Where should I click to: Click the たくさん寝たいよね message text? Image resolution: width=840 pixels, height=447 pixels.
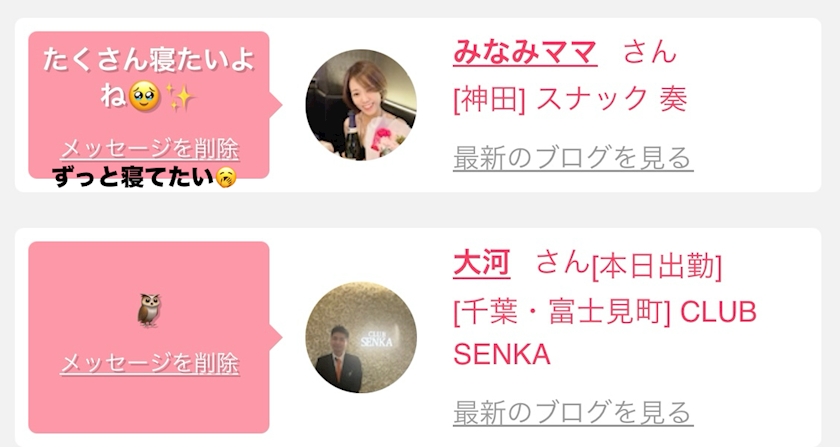(x=148, y=78)
